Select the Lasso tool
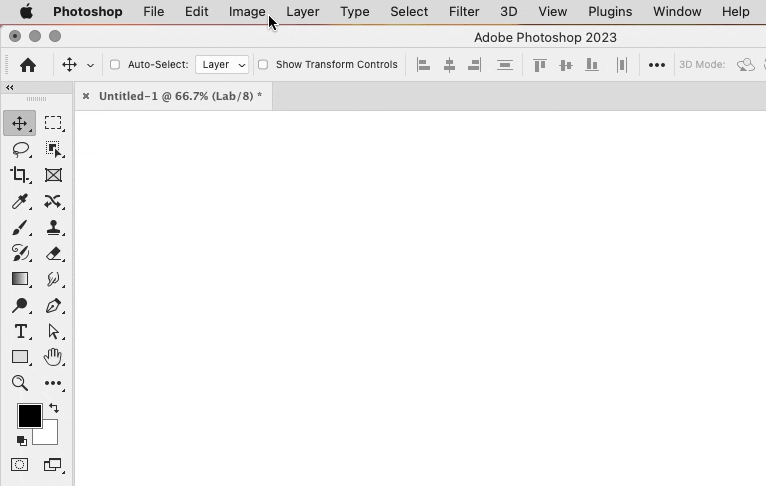 click(x=20, y=149)
